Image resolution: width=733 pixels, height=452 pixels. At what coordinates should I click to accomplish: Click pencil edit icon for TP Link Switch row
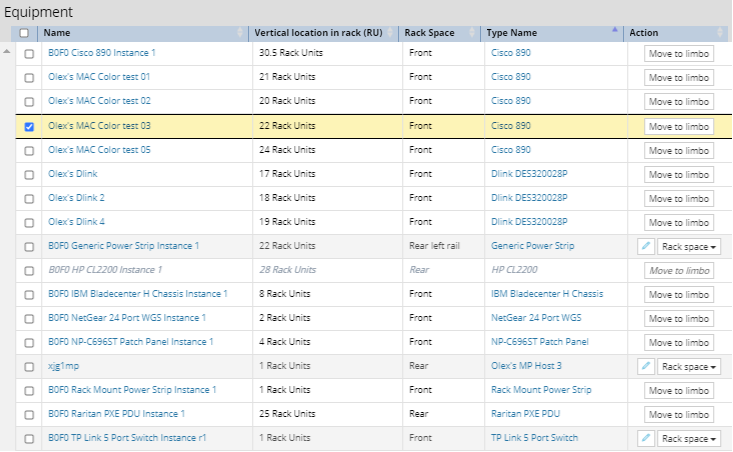pos(646,438)
